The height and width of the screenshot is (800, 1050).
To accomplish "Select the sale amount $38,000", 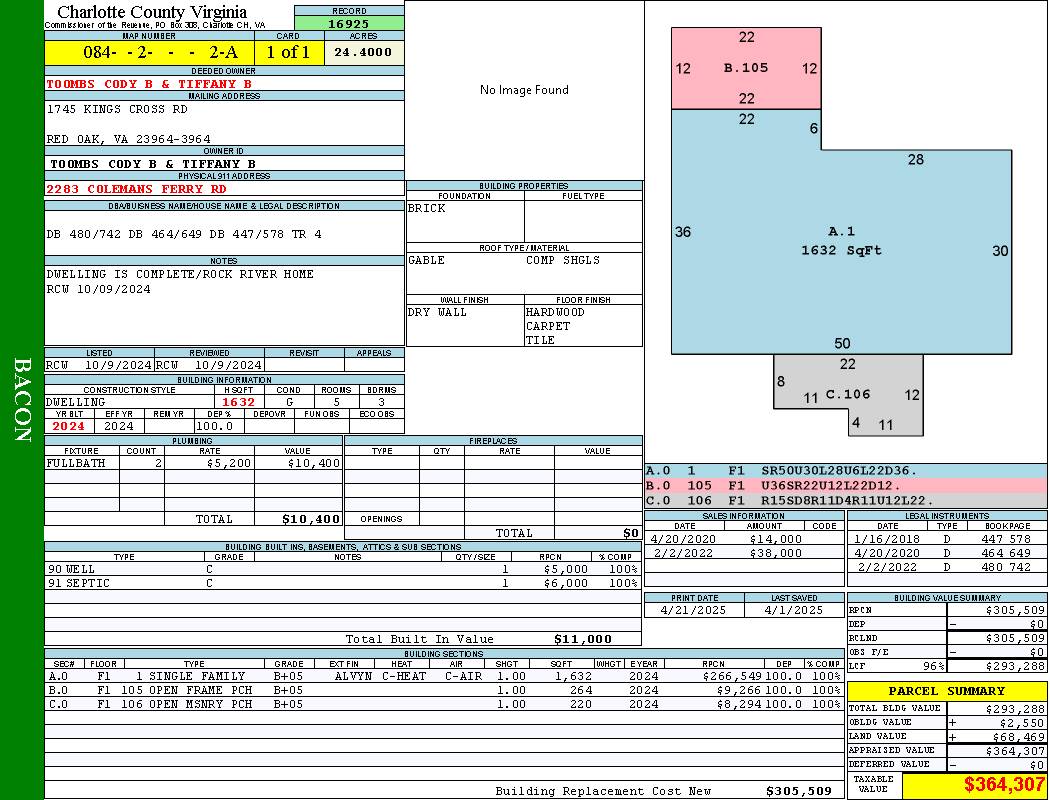I will [x=775, y=554].
